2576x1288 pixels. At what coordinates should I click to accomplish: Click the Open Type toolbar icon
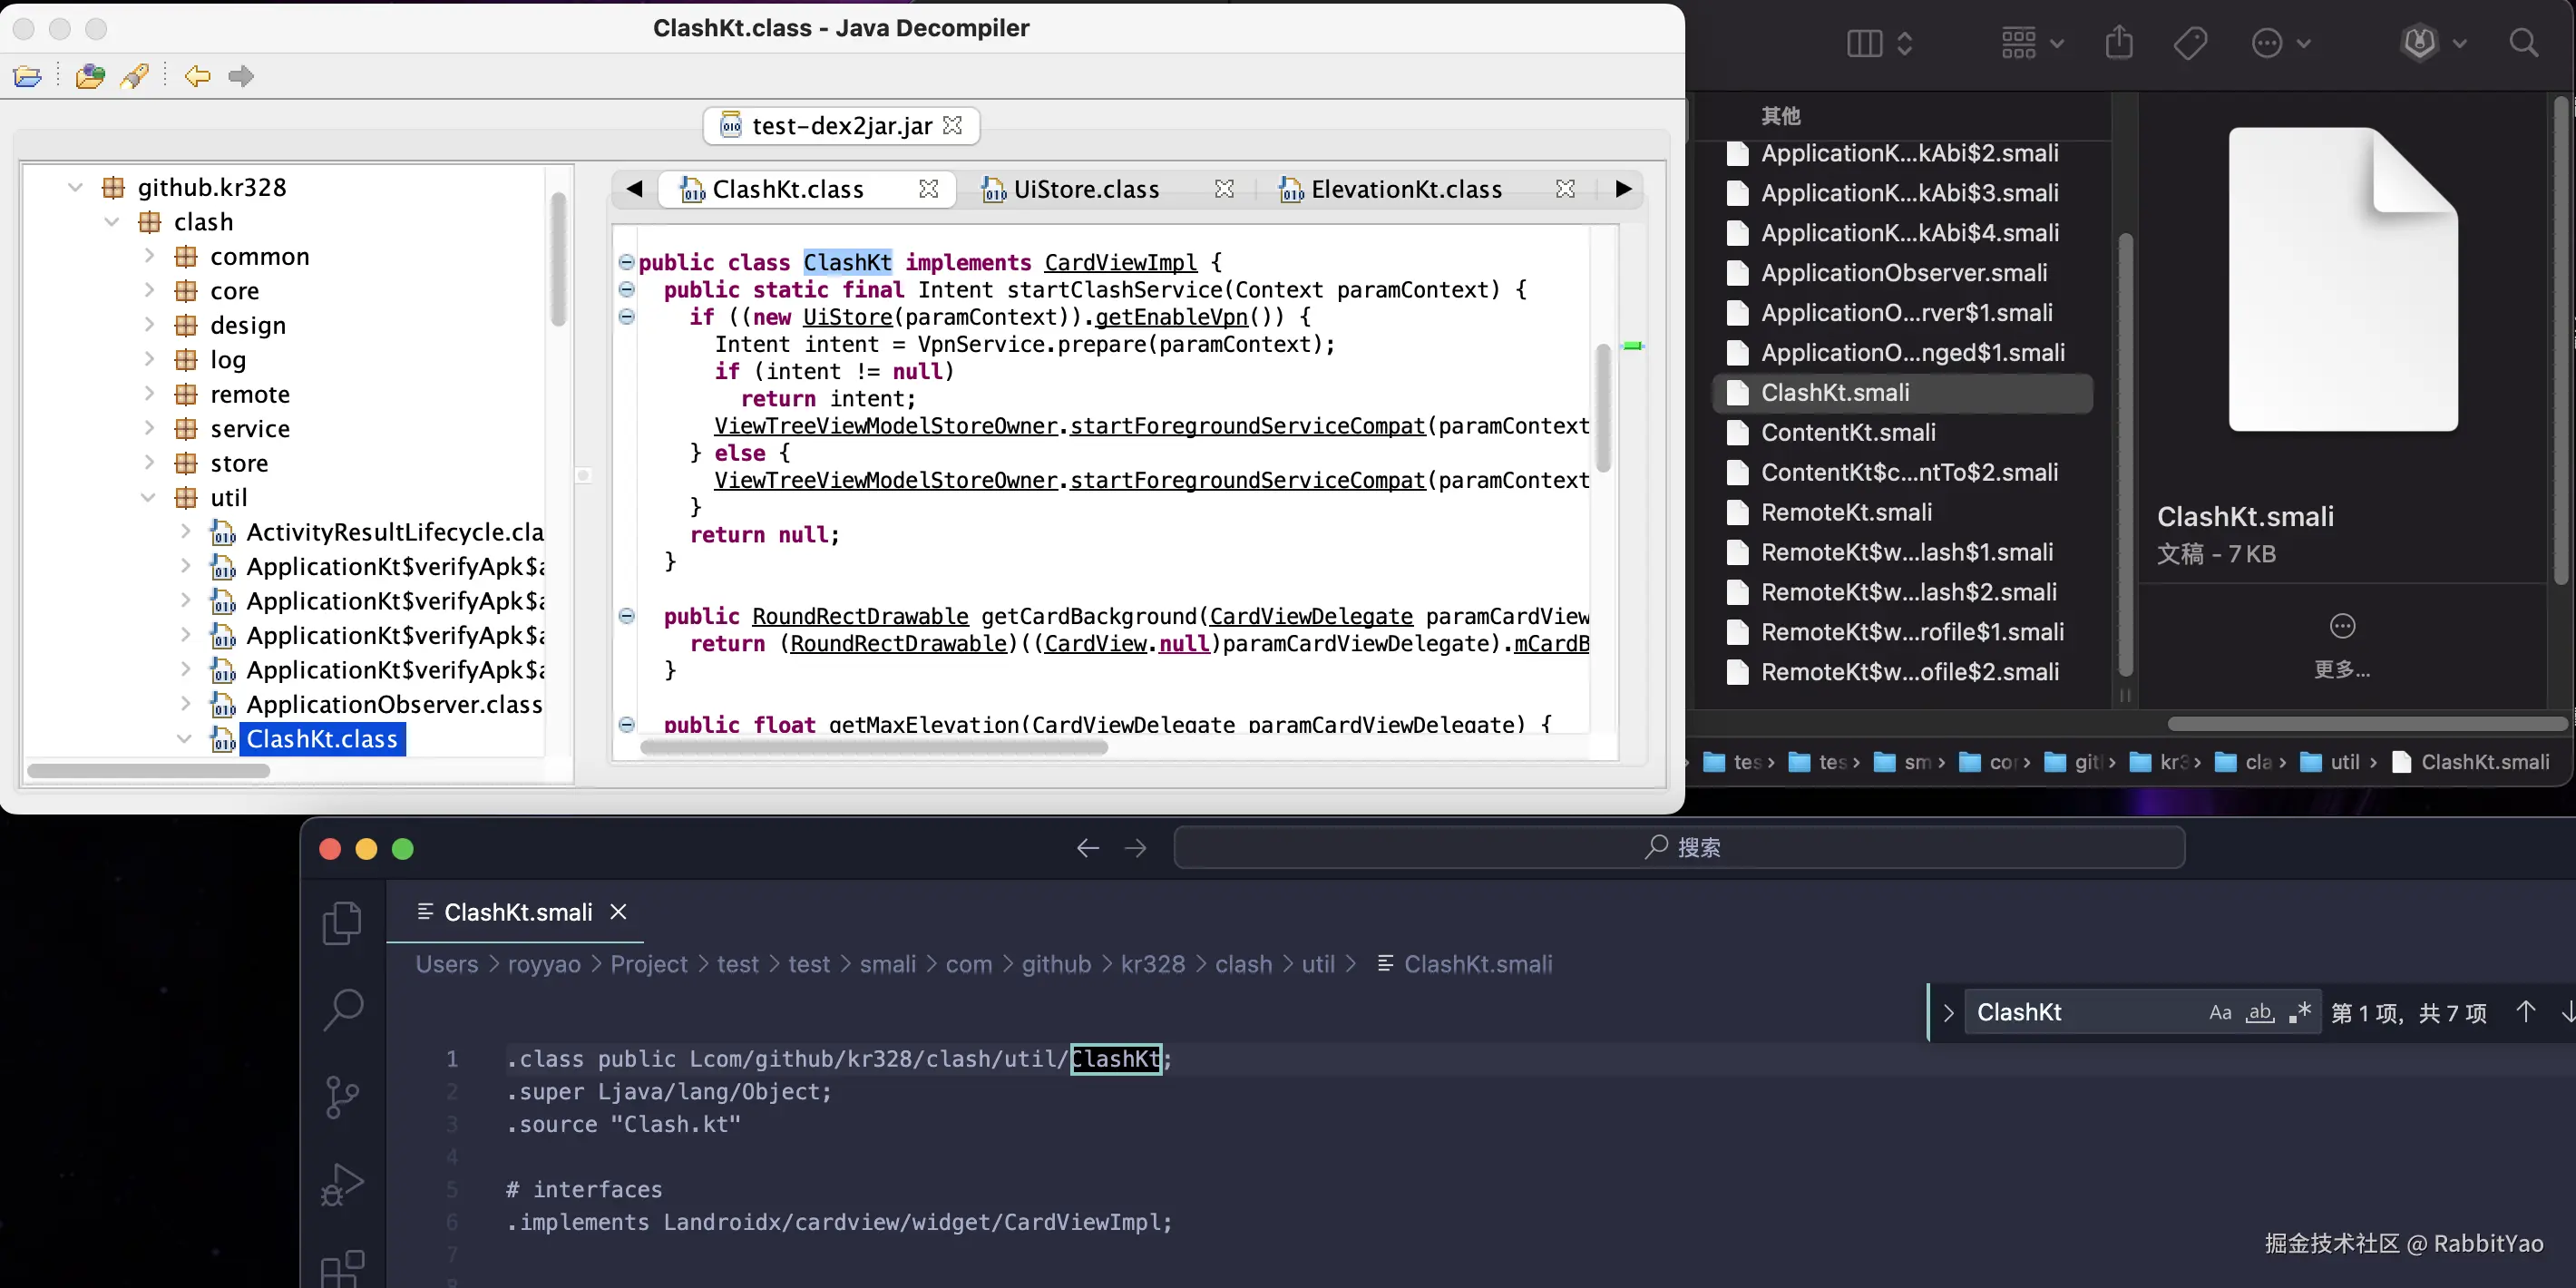pyautogui.click(x=90, y=76)
